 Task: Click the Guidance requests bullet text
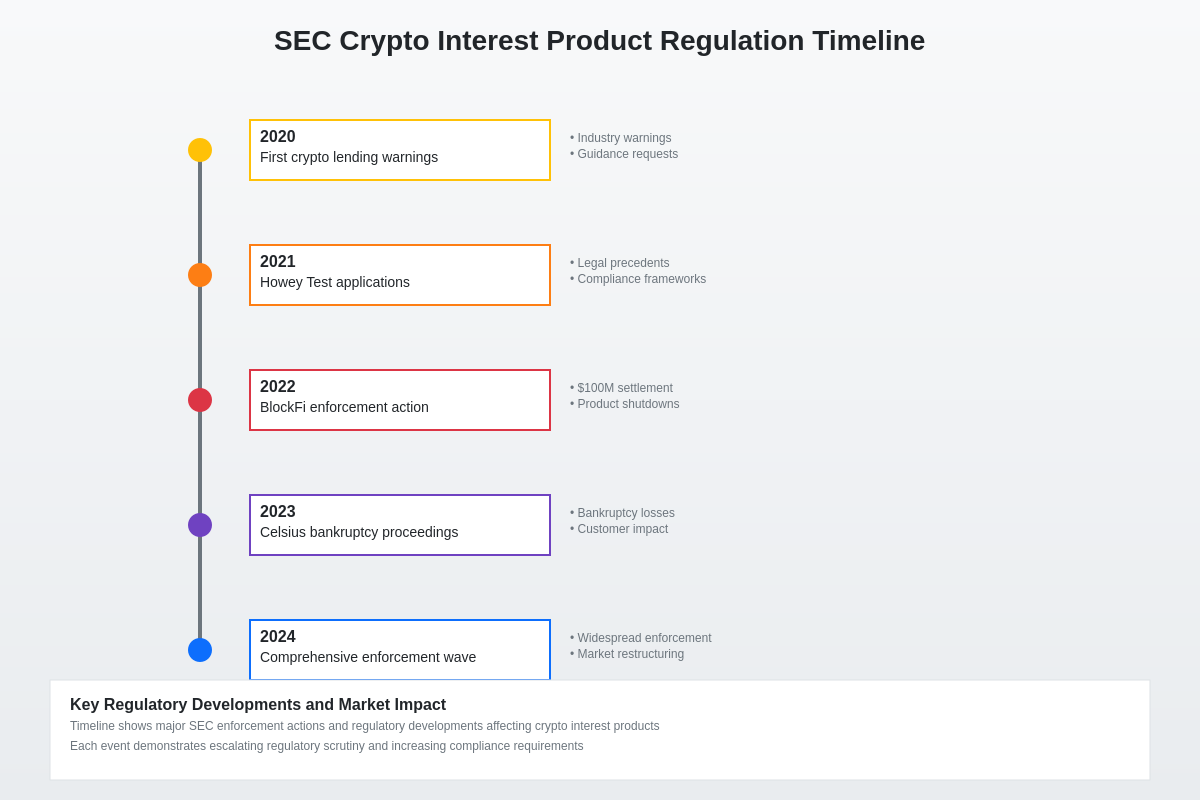[x=627, y=154]
